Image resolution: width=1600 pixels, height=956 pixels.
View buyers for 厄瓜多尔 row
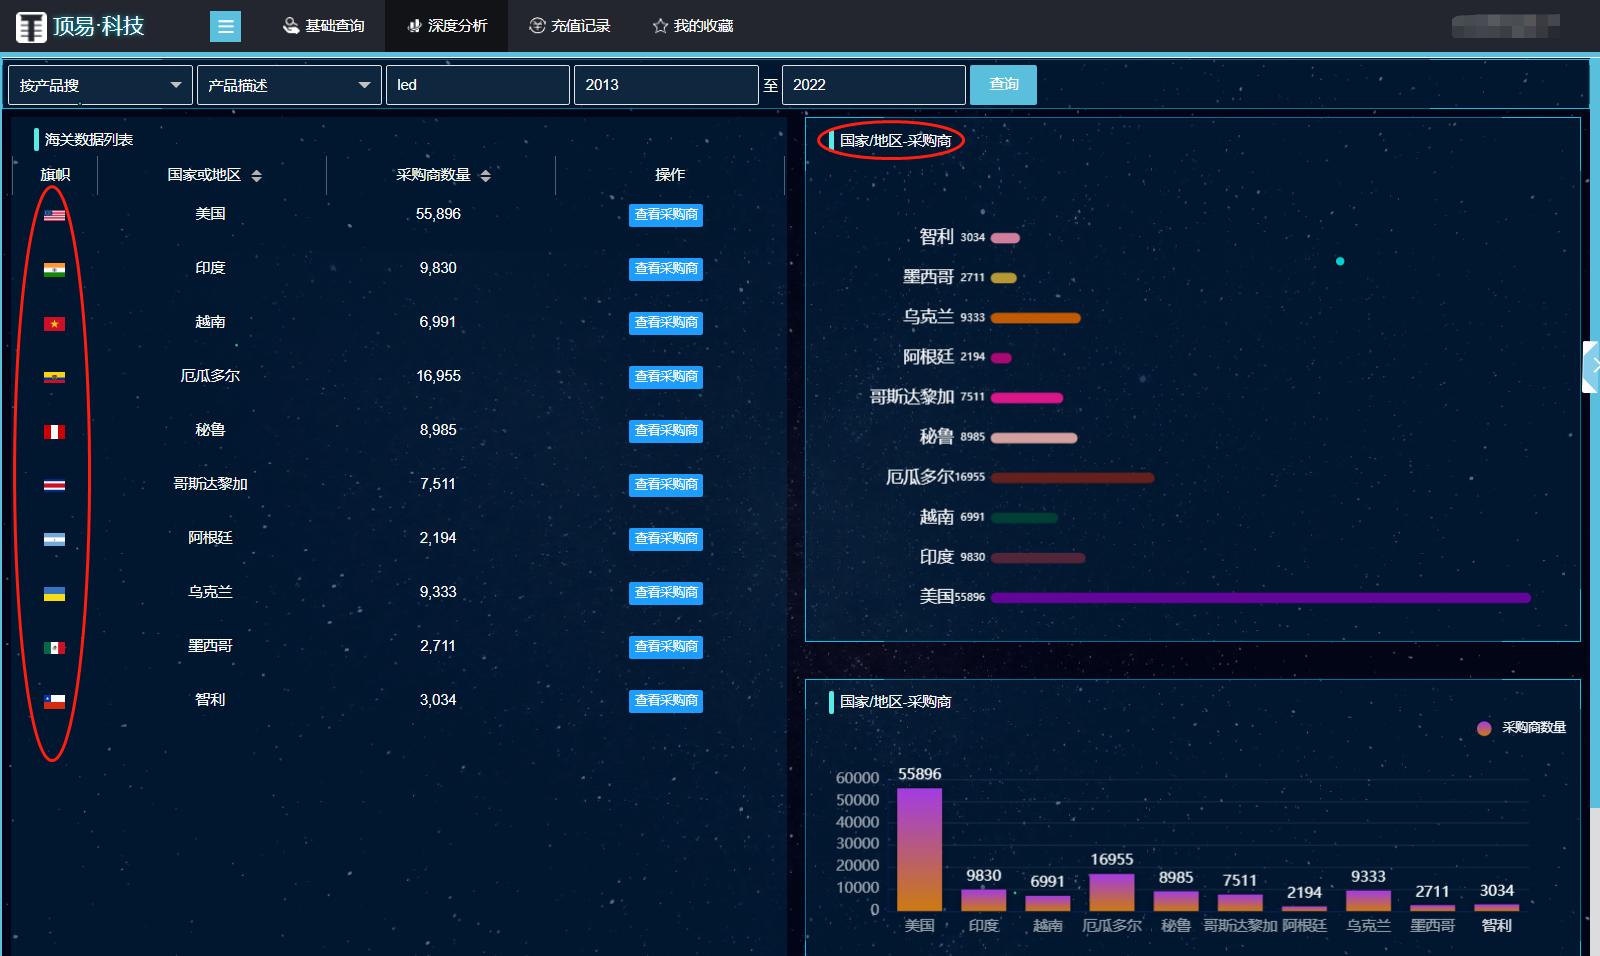point(666,377)
